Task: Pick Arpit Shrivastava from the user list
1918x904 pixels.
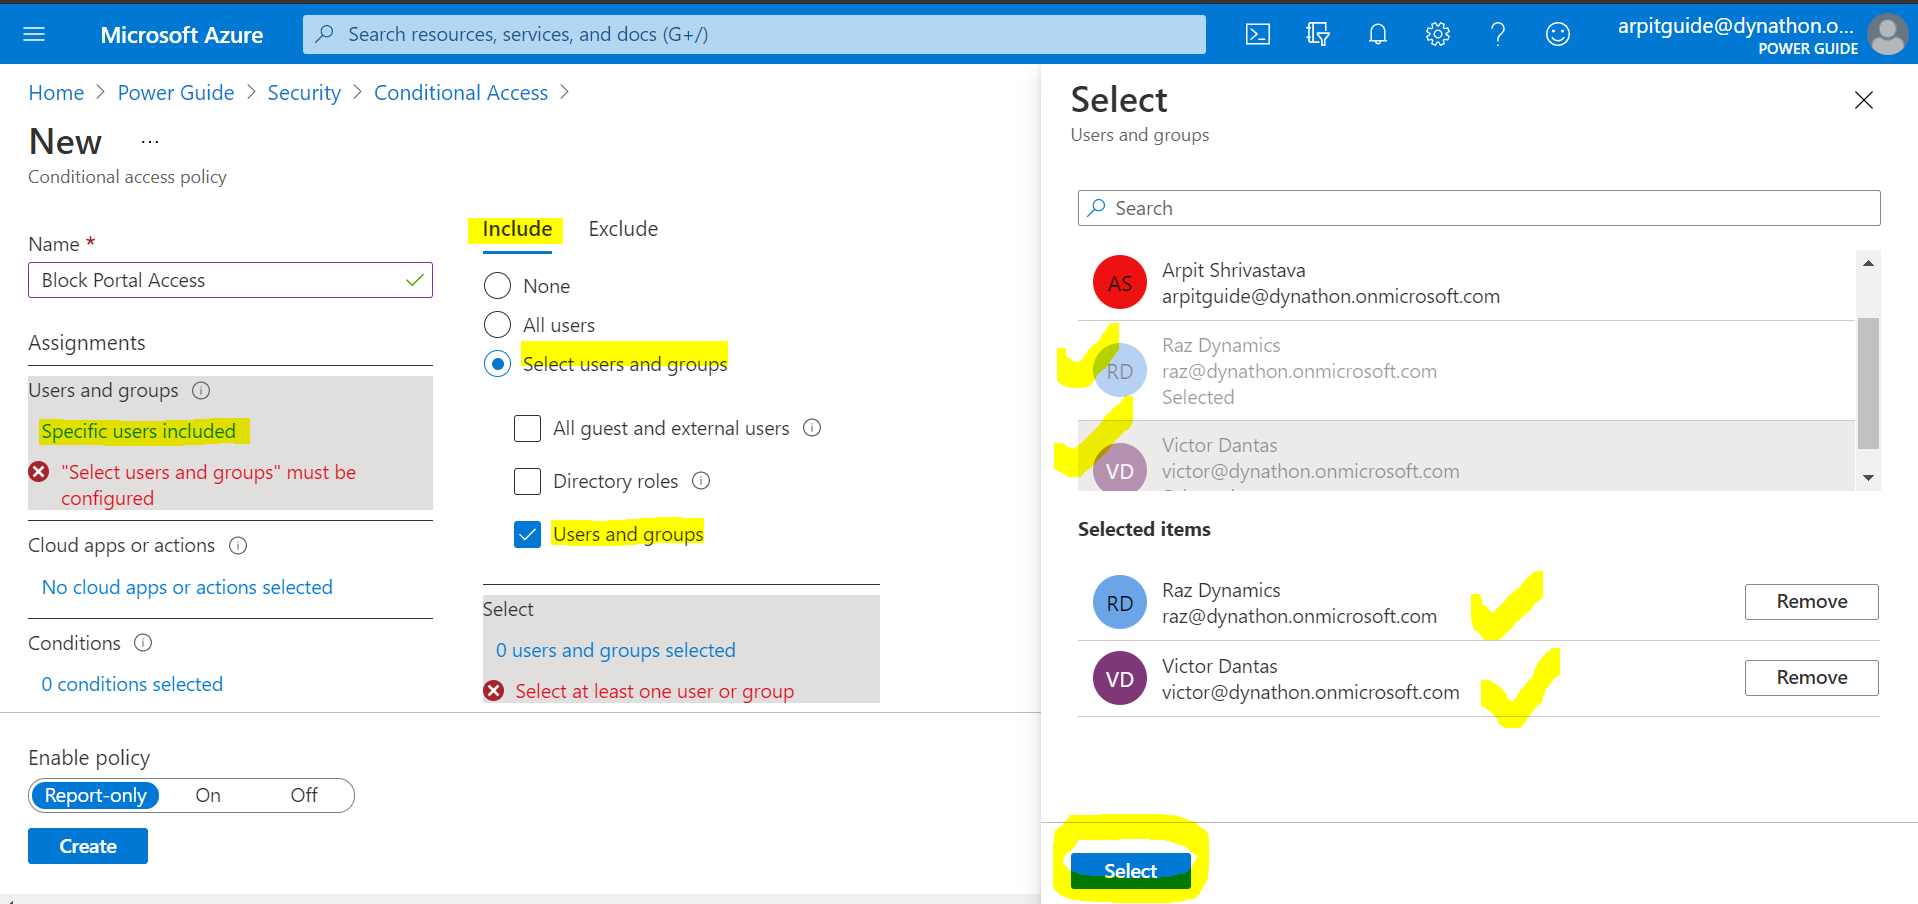Action: (1466, 283)
